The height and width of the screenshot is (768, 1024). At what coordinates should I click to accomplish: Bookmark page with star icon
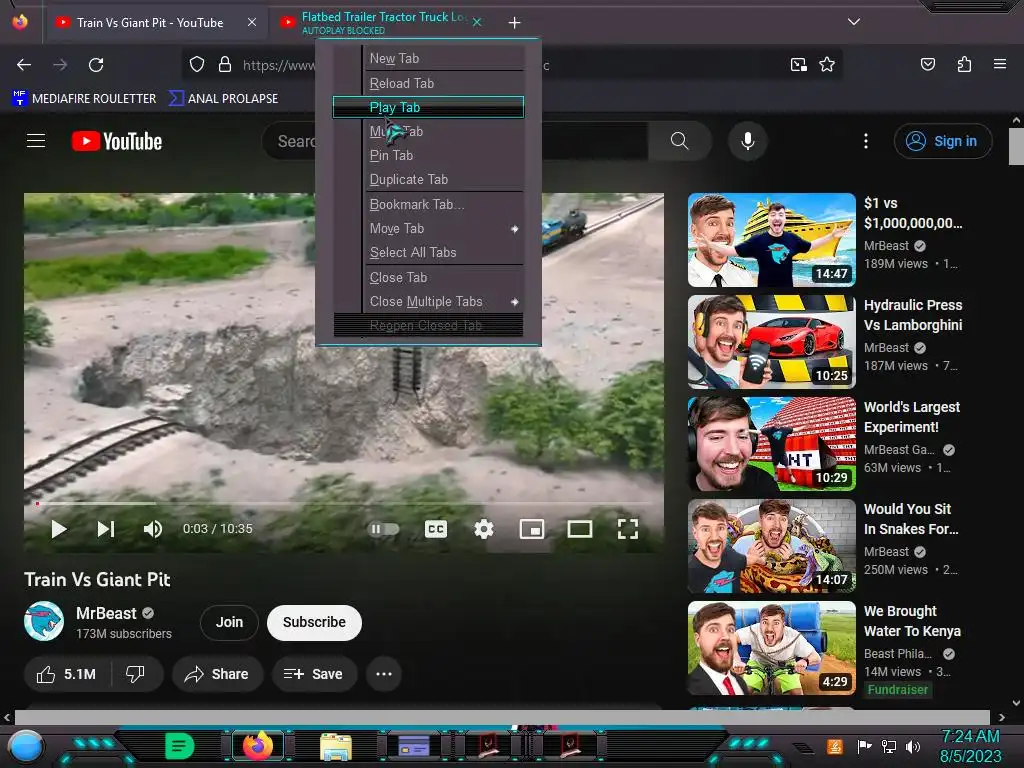pyautogui.click(x=827, y=64)
